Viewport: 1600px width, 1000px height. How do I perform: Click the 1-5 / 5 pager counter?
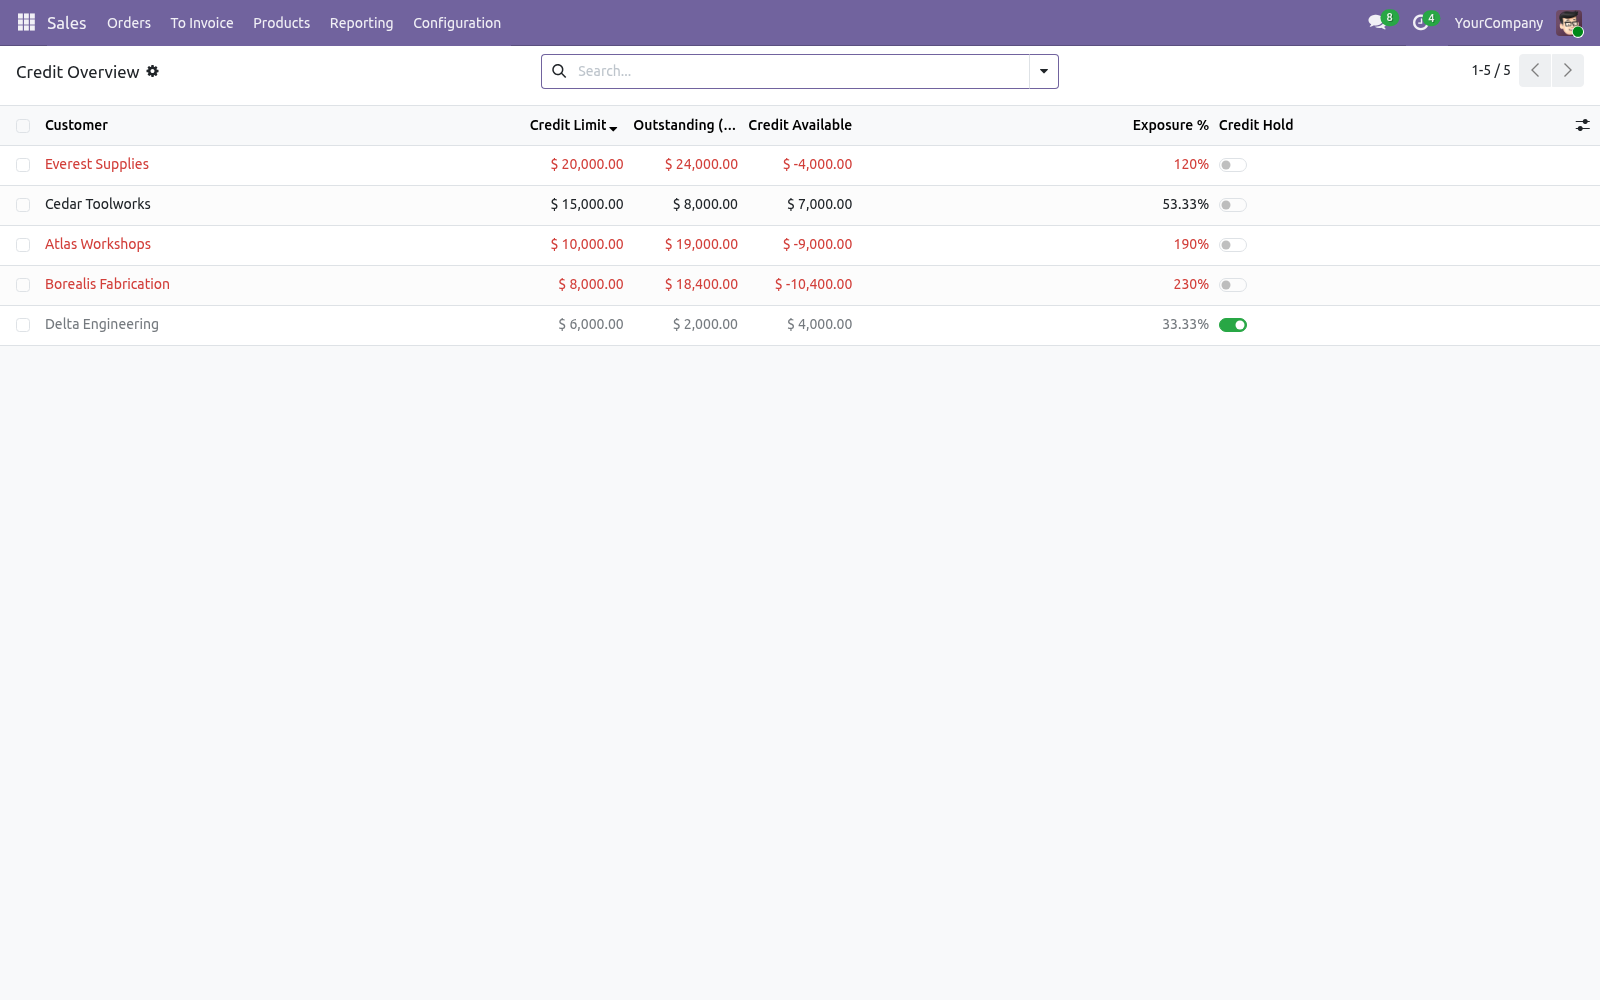[1491, 70]
